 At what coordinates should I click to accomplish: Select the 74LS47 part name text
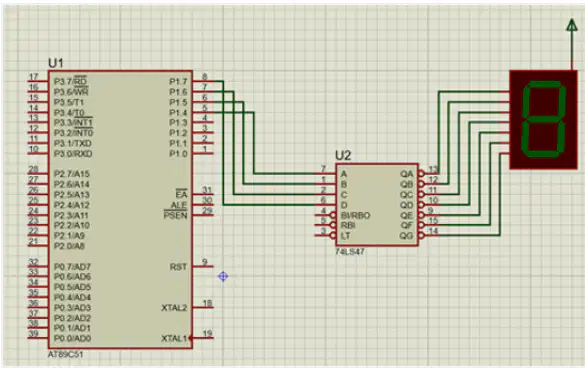pos(350,252)
